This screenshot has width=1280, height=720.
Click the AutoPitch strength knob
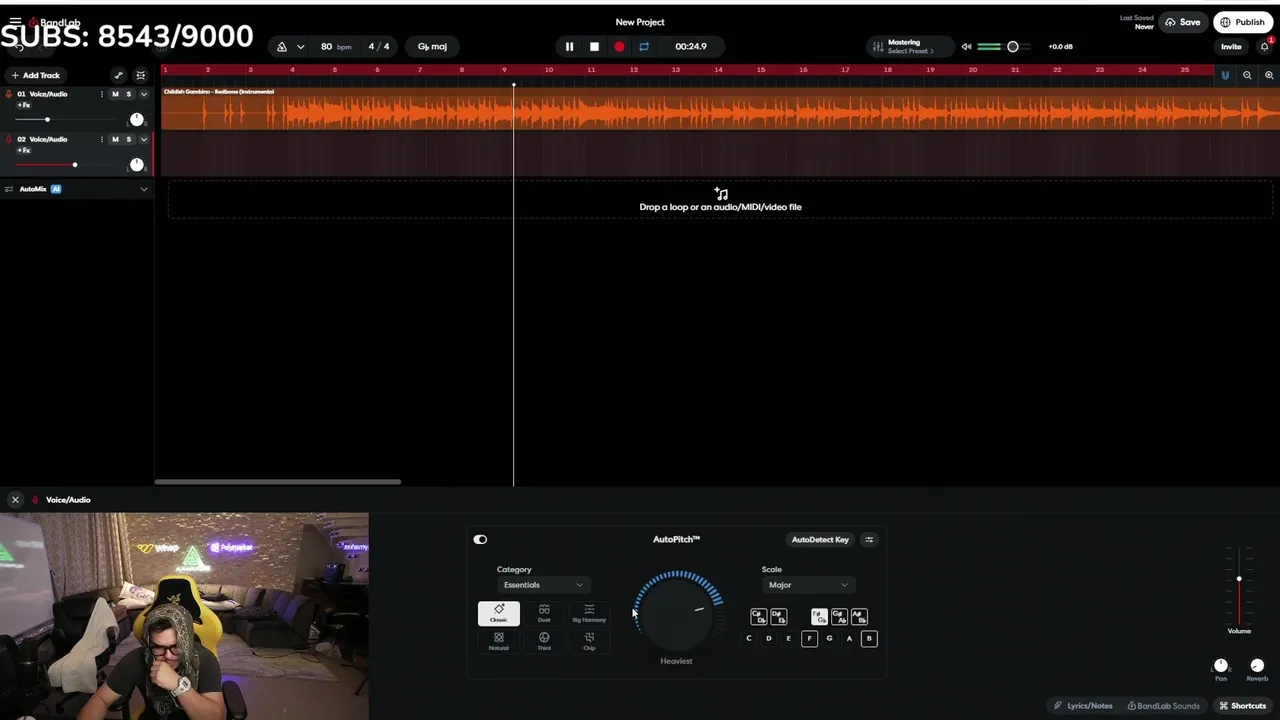click(677, 612)
